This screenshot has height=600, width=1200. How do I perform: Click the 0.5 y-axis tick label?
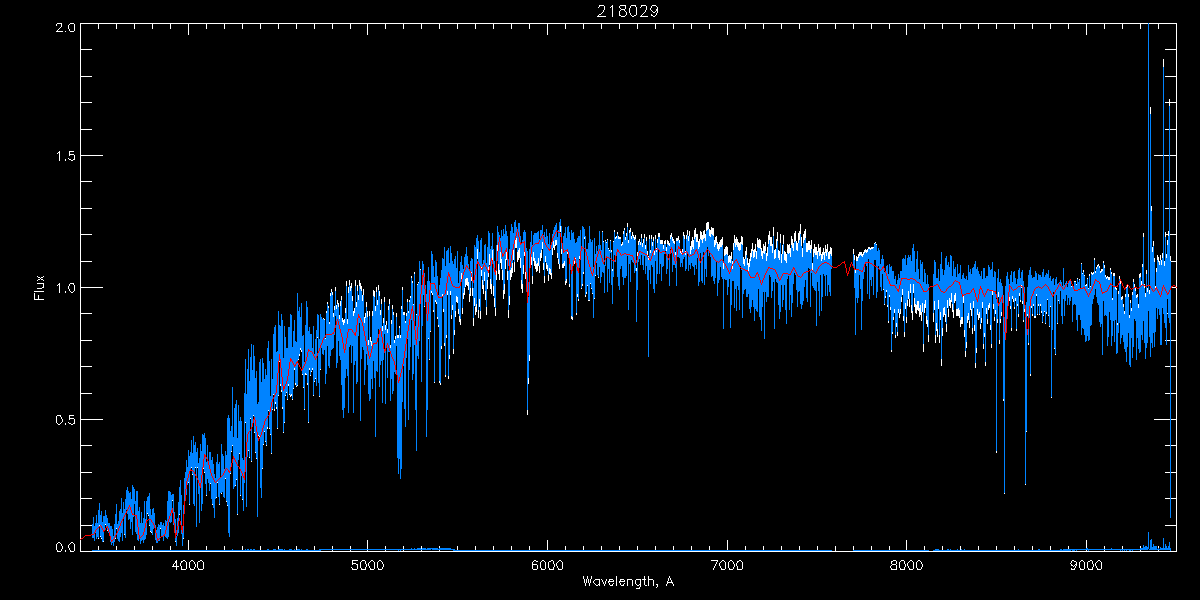coord(66,419)
